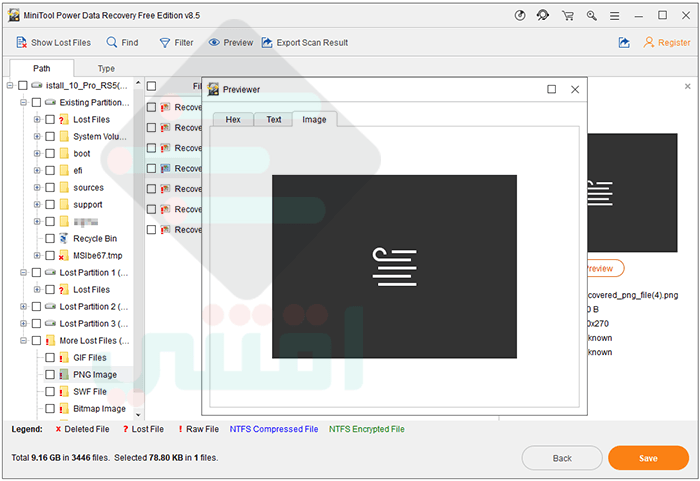Click the fourth recovered file image icon
This screenshot has height=481, width=700.
click(x=166, y=168)
